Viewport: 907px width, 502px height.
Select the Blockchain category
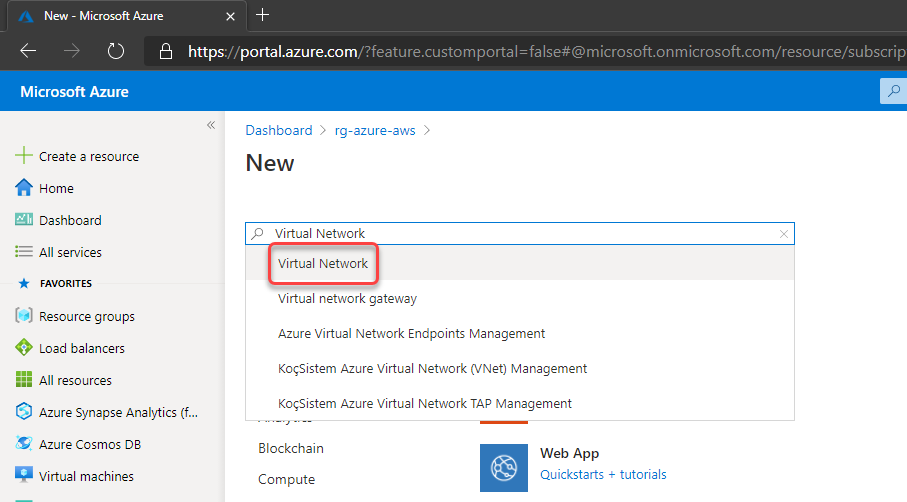tap(291, 449)
